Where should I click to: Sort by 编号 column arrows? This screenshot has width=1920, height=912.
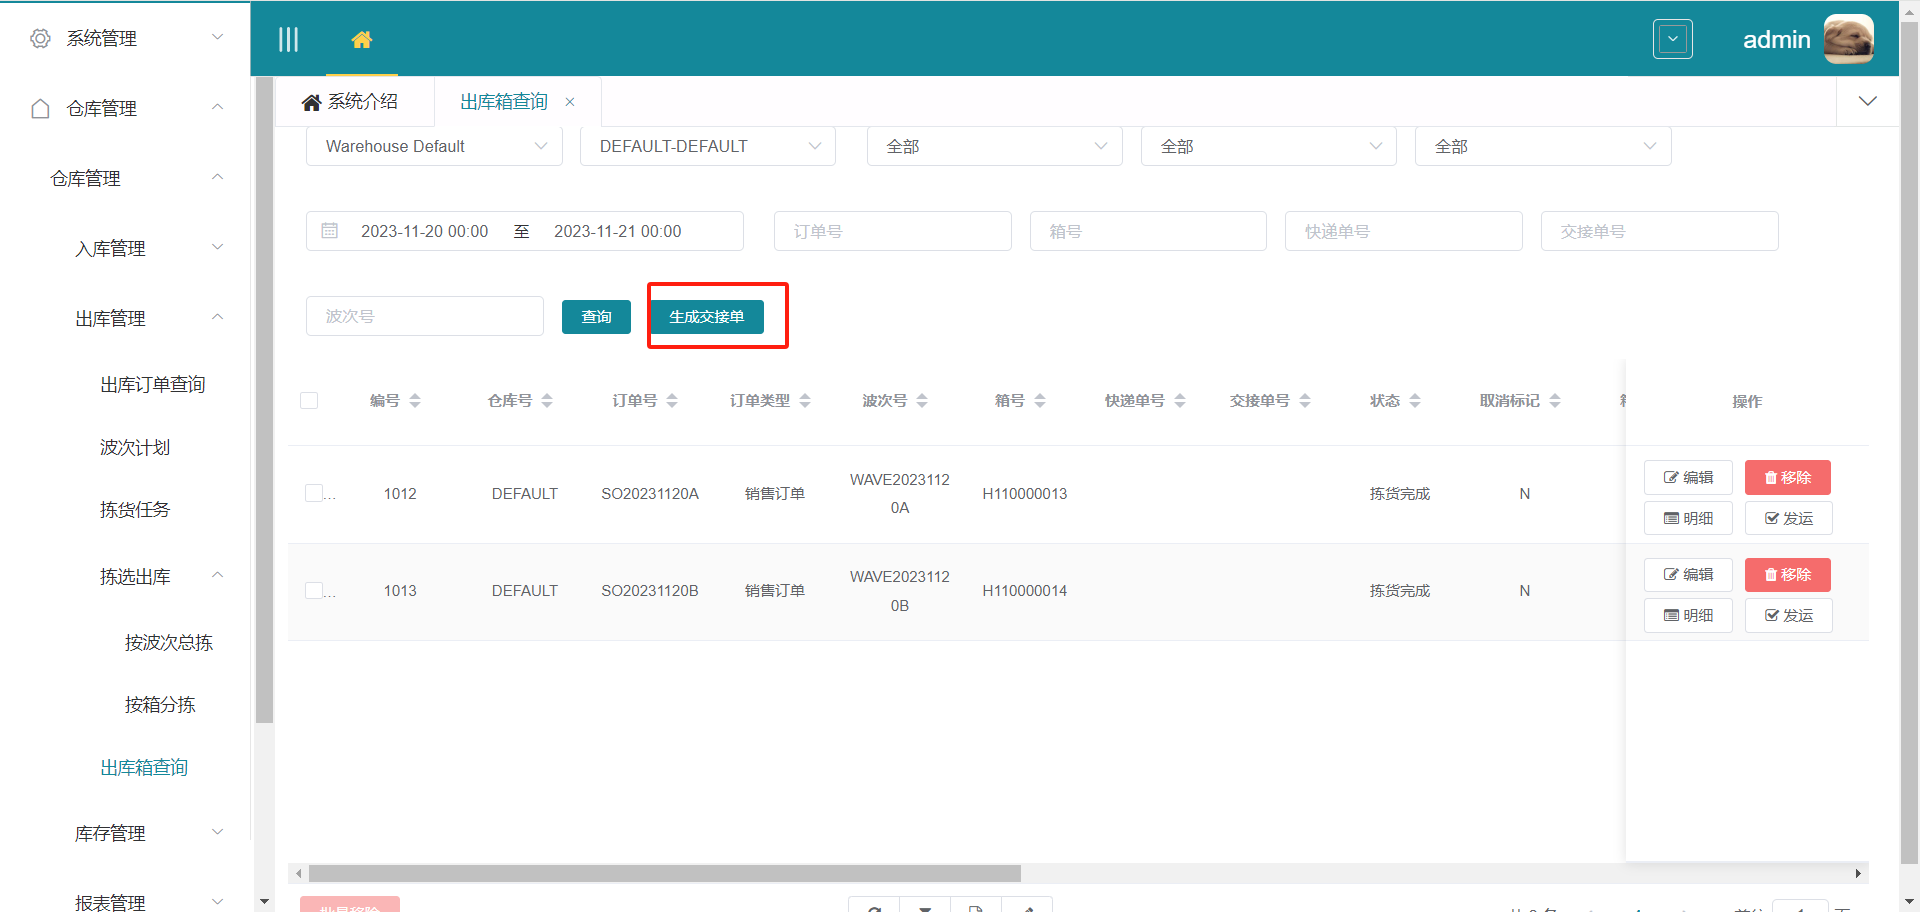point(415,401)
